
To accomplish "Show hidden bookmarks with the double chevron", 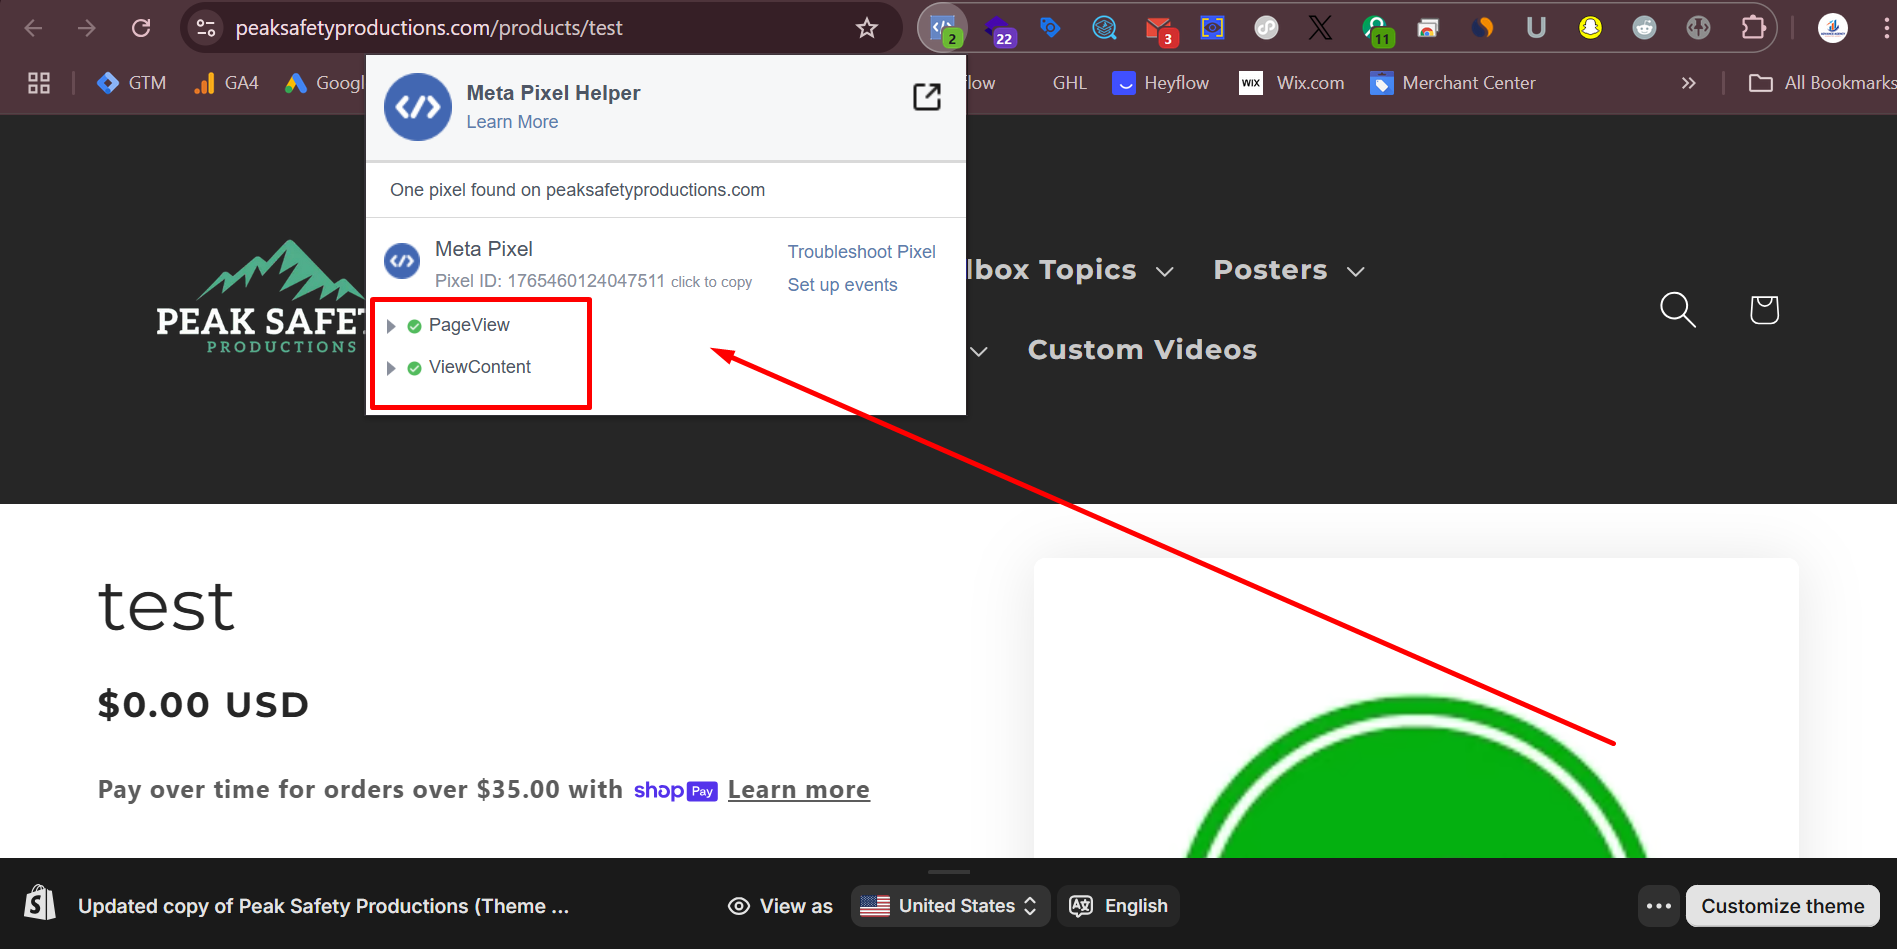I will click(x=1688, y=83).
